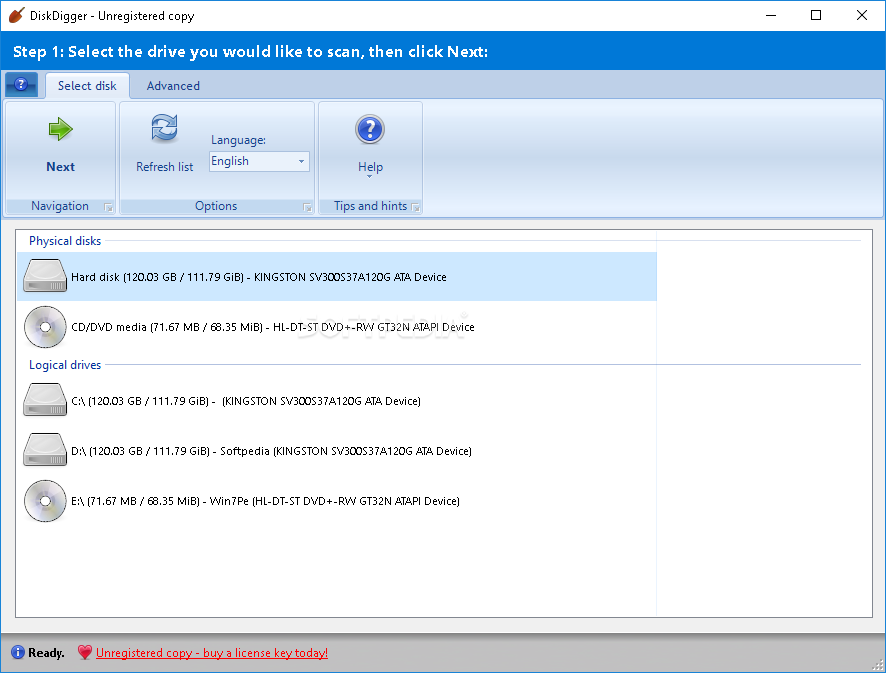
Task: Maximize the DiskDigger window
Action: (x=815, y=15)
